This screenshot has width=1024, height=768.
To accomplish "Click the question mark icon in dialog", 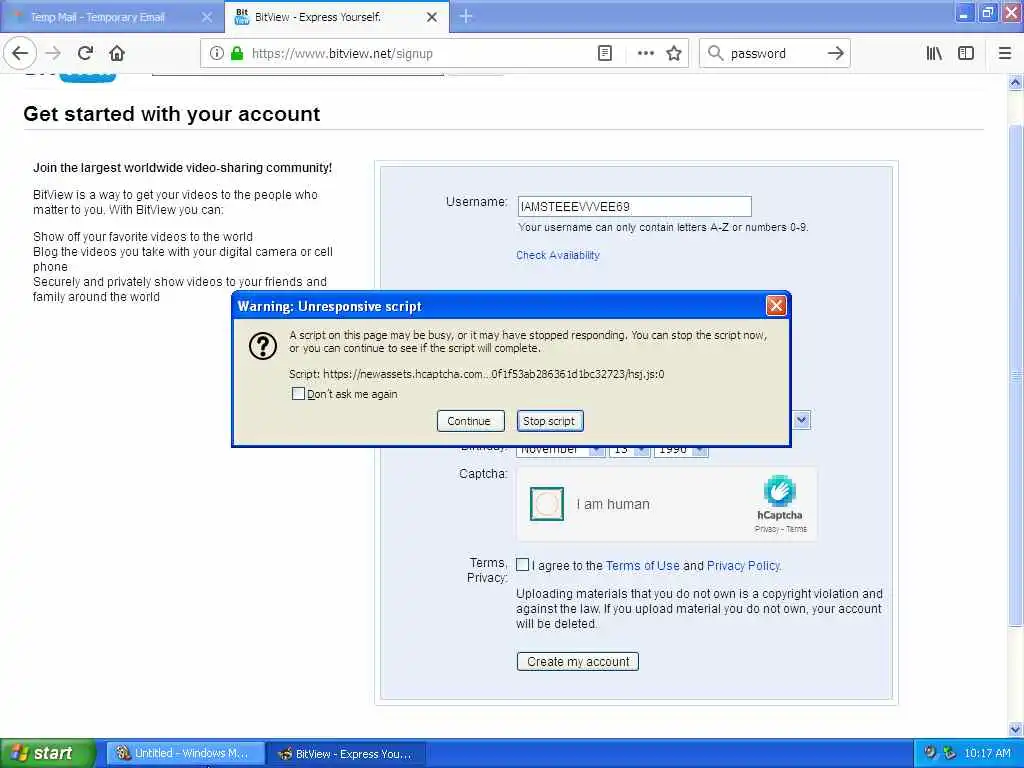I will click(263, 345).
